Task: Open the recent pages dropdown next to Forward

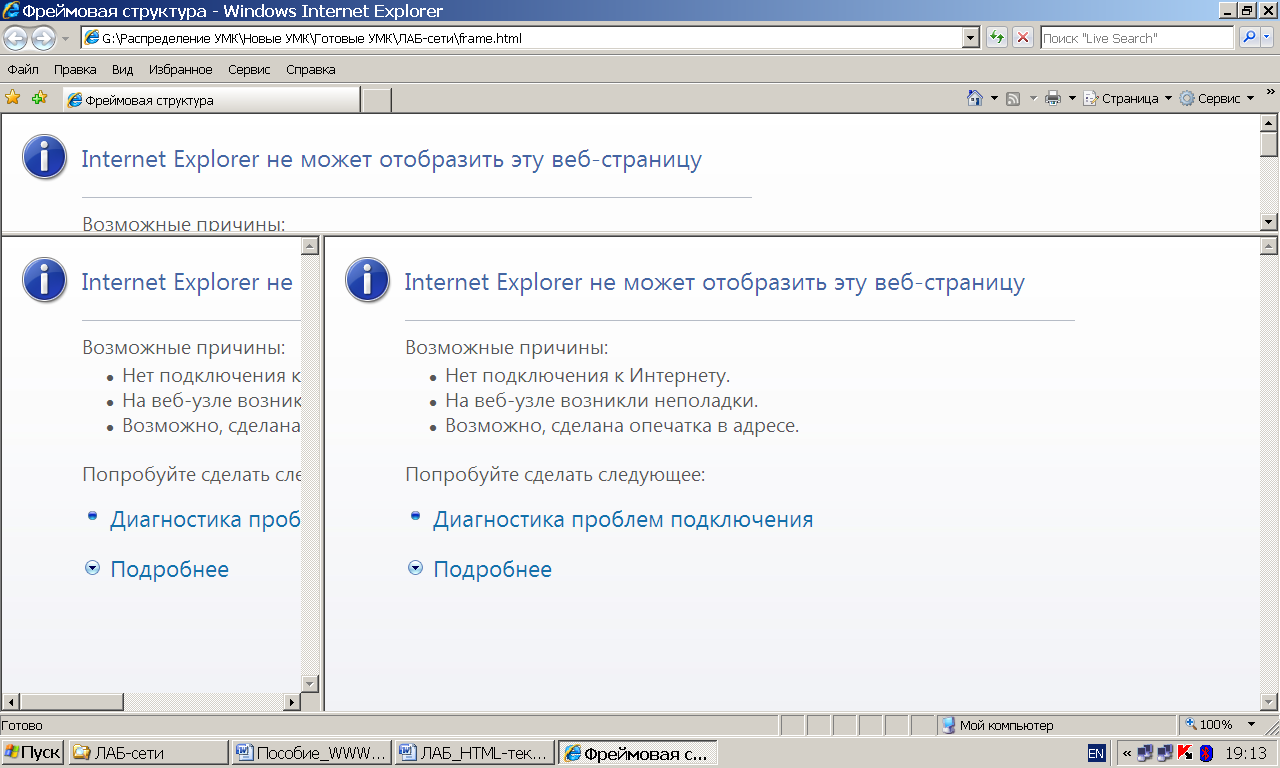Action: 65,39
